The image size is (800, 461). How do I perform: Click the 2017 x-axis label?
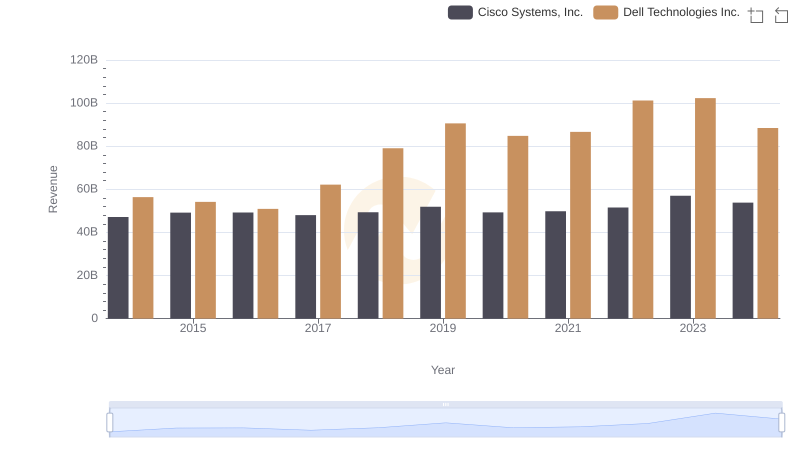coord(318,328)
